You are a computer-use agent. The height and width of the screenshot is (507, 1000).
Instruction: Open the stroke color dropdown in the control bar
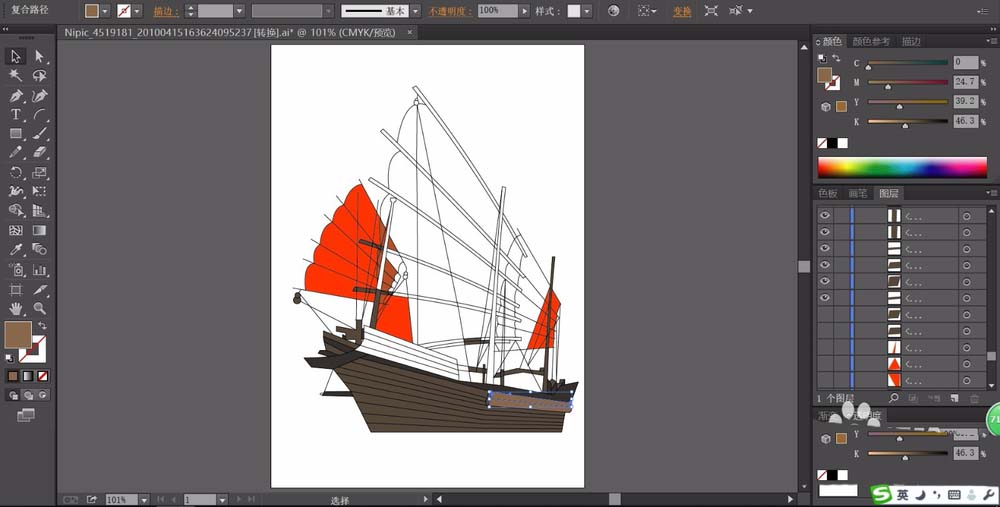[x=137, y=11]
